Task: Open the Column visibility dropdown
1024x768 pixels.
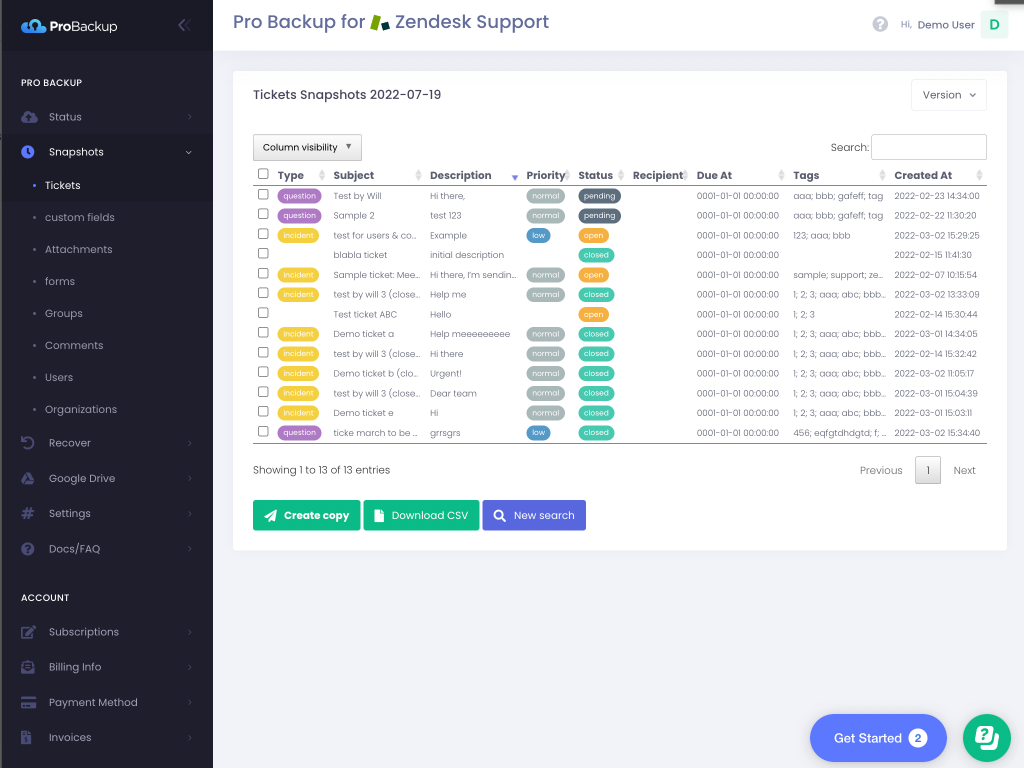Action: pos(307,147)
